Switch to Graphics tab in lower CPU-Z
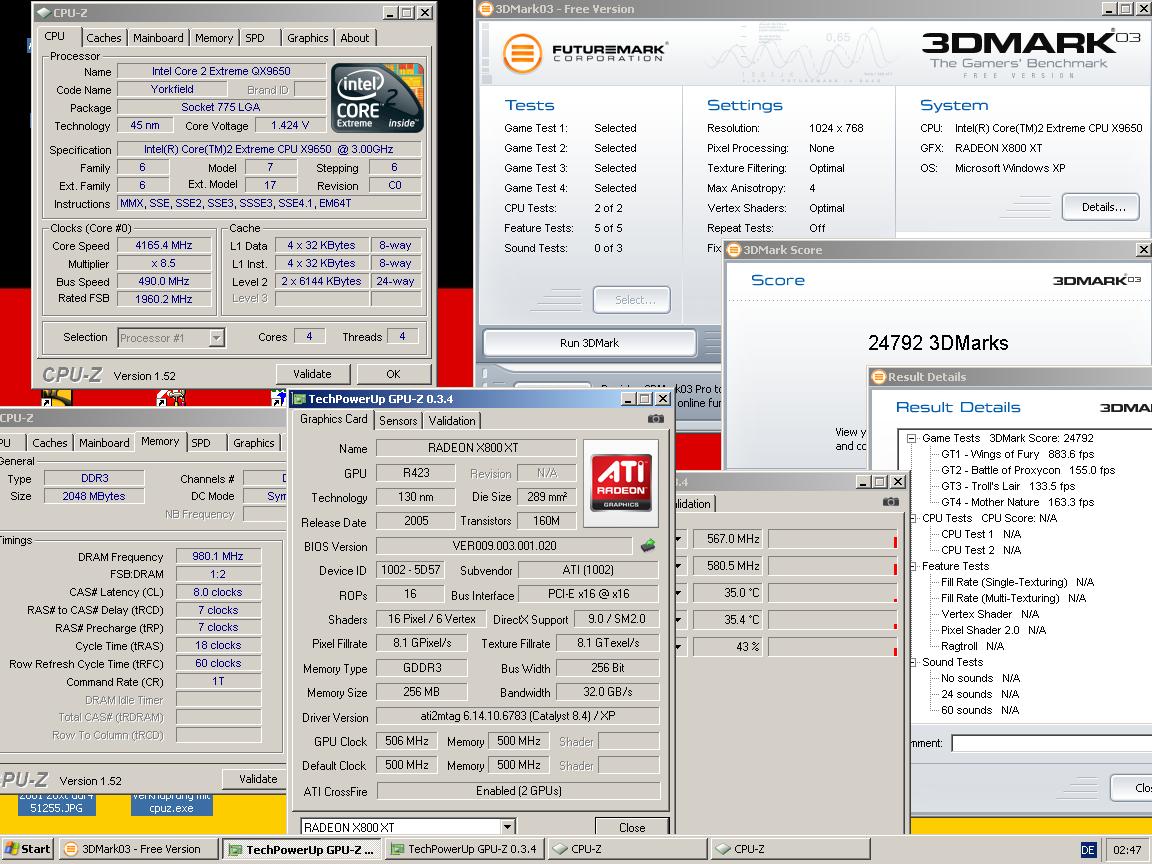The width and height of the screenshot is (1152, 864). tap(253, 442)
